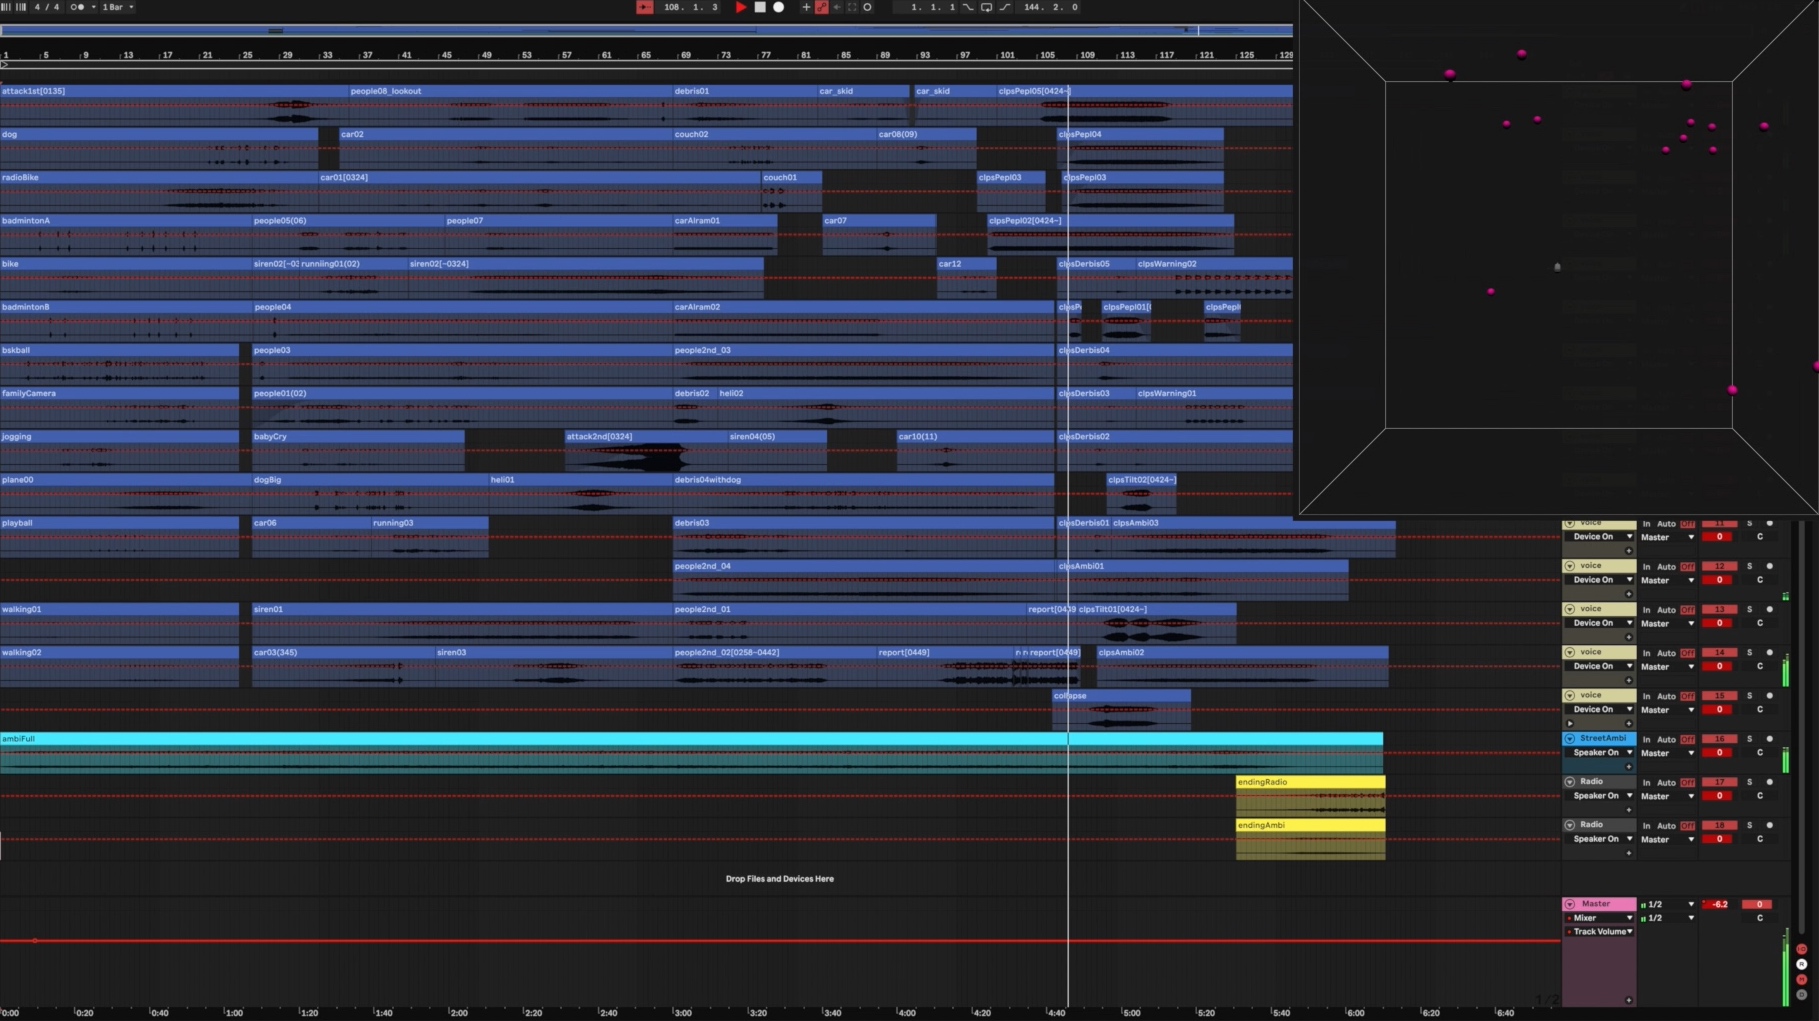Screen dimensions: 1819x1021
Task: Toggle the Mixer (M) show/hide button
Action: tap(1801, 979)
